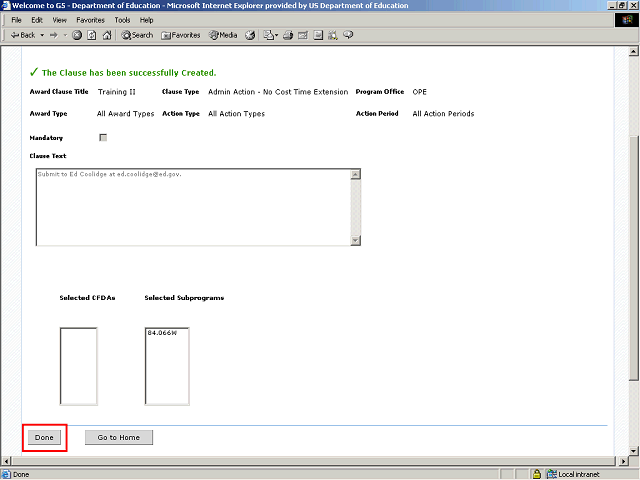Open the Tools menu
The width and height of the screenshot is (640, 480).
click(122, 20)
